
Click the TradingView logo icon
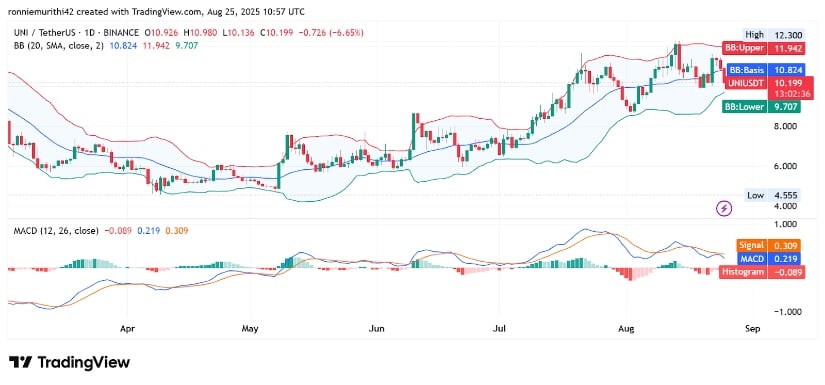pos(21,362)
